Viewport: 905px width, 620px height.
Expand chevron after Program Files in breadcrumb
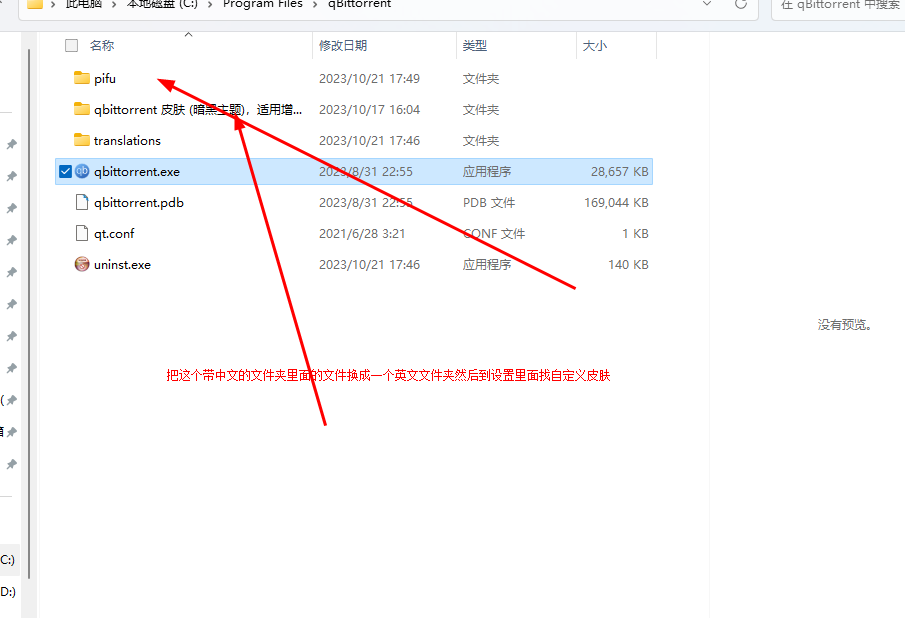[315, 5]
